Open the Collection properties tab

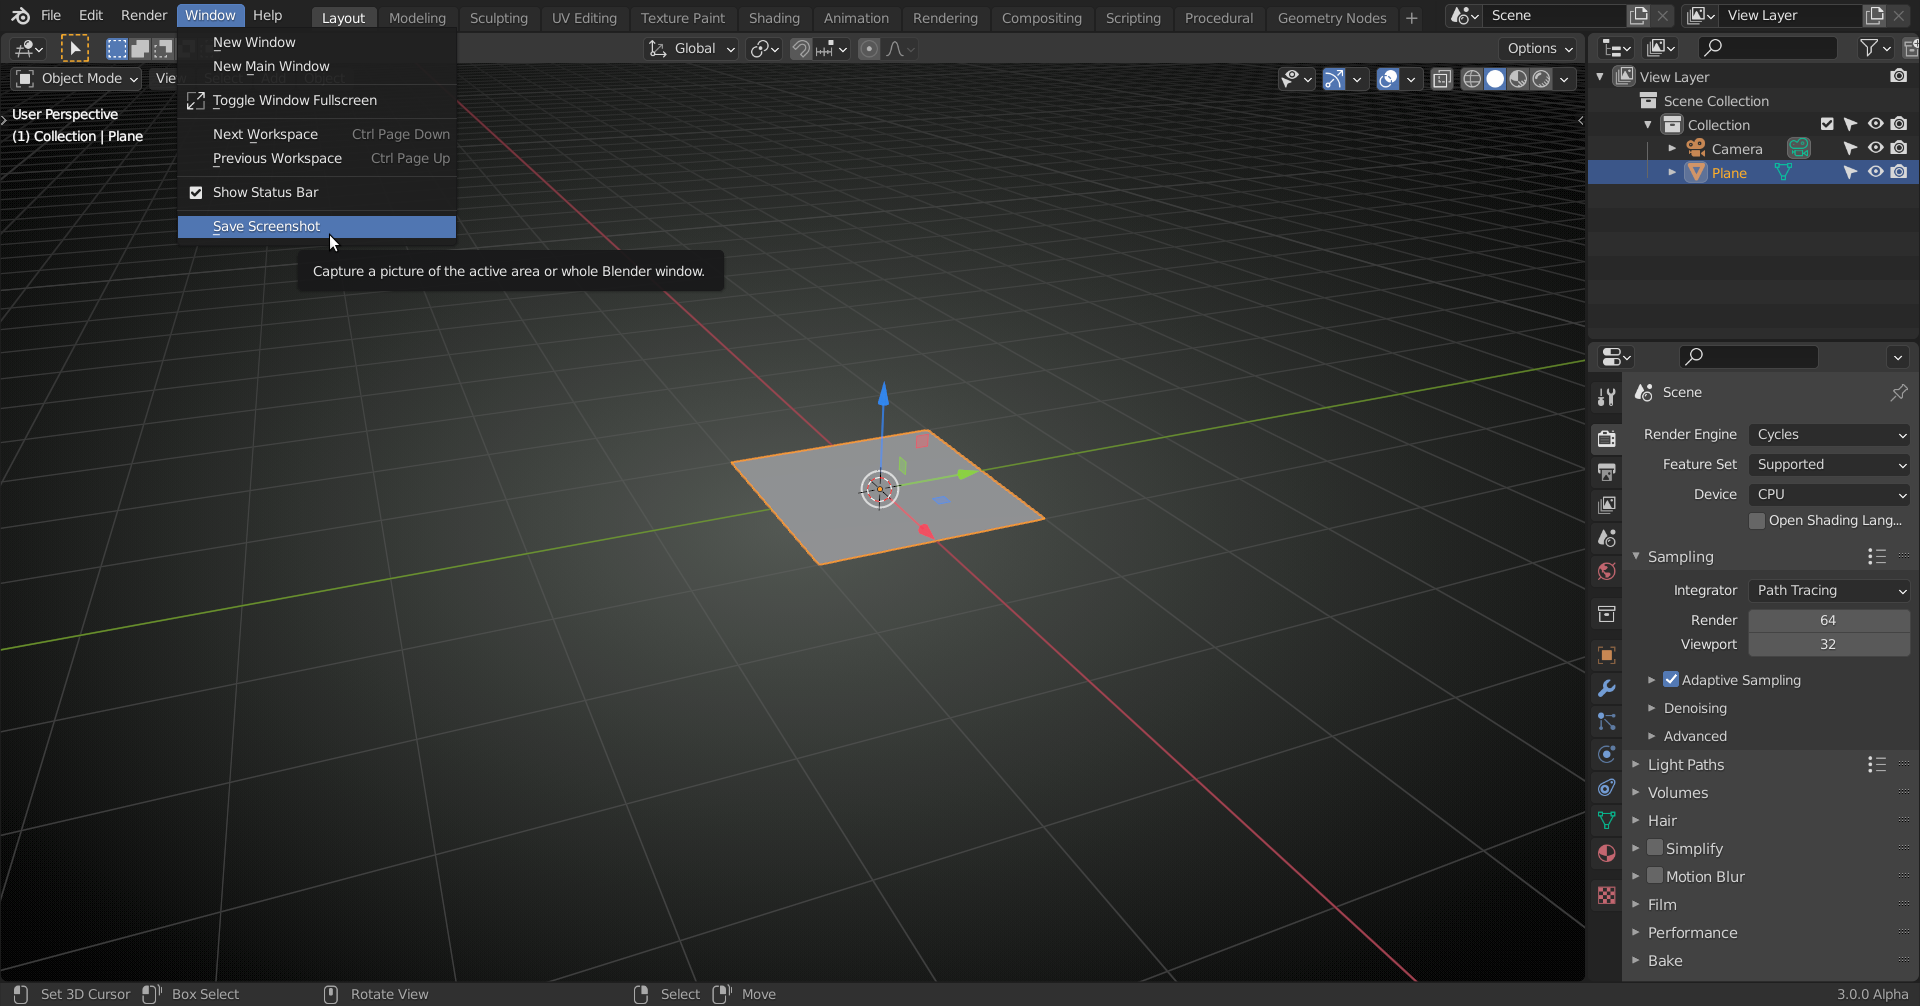pyautogui.click(x=1607, y=614)
